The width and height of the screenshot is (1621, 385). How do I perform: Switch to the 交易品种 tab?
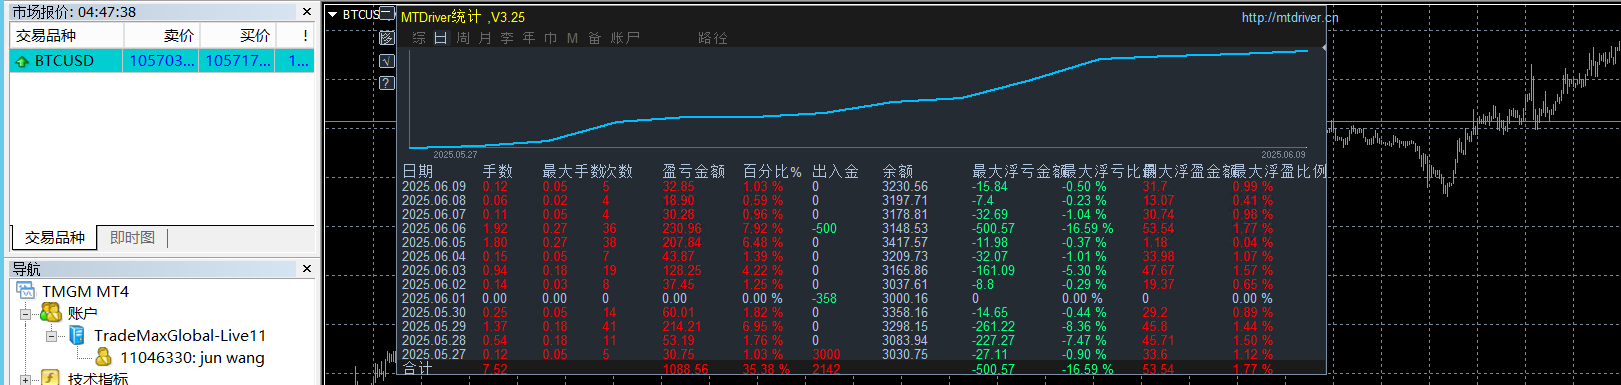(55, 237)
